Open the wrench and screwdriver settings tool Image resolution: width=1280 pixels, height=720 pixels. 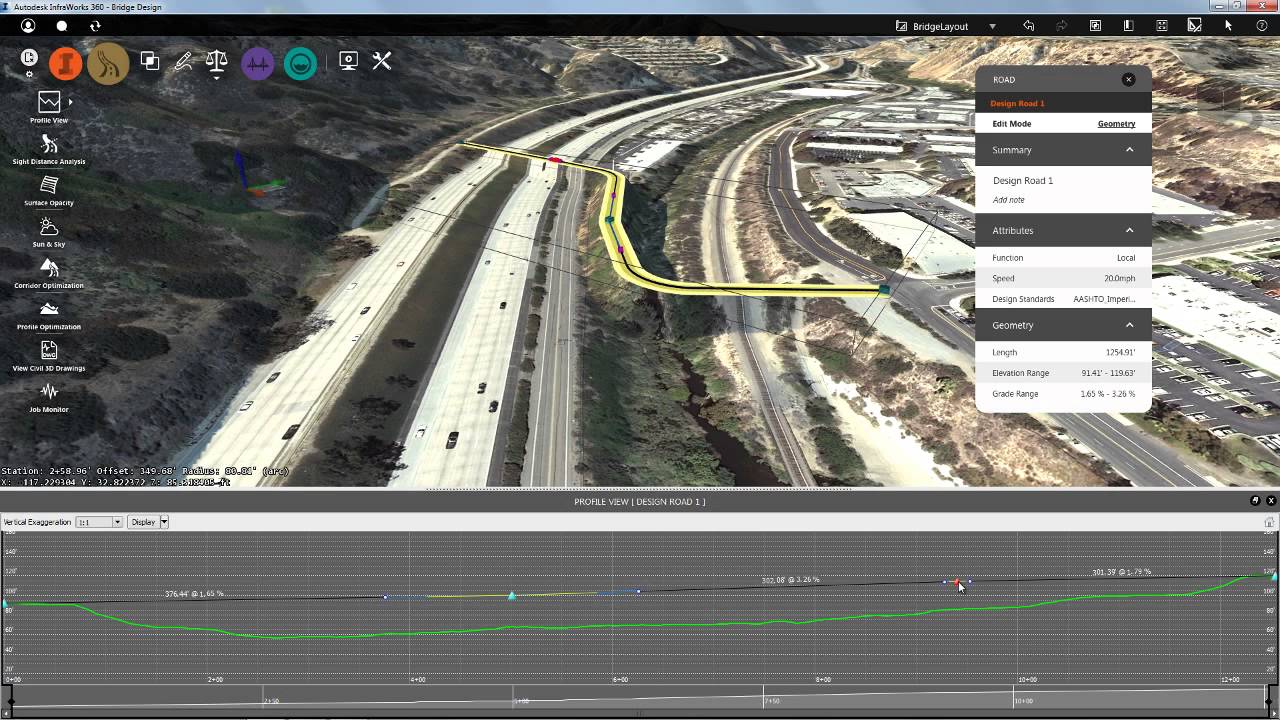pos(382,61)
